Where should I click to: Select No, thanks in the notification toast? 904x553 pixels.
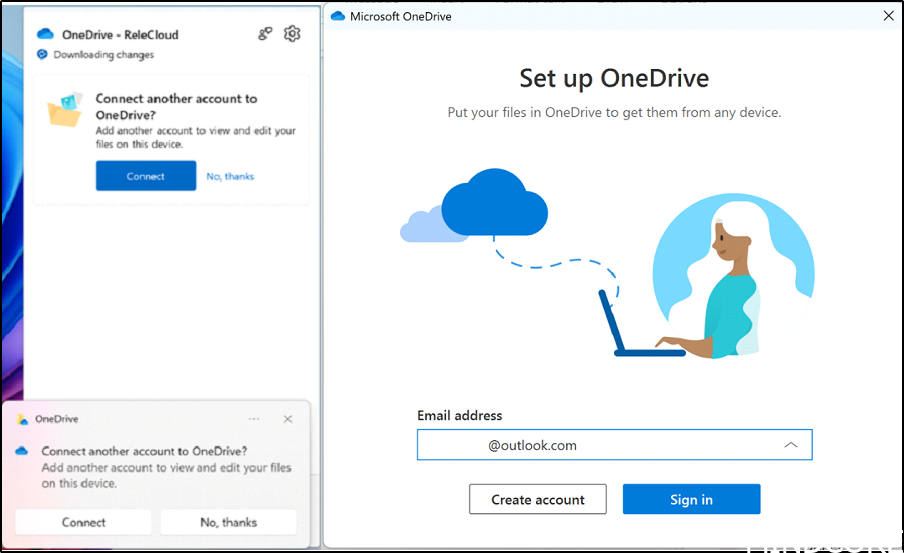(x=228, y=522)
